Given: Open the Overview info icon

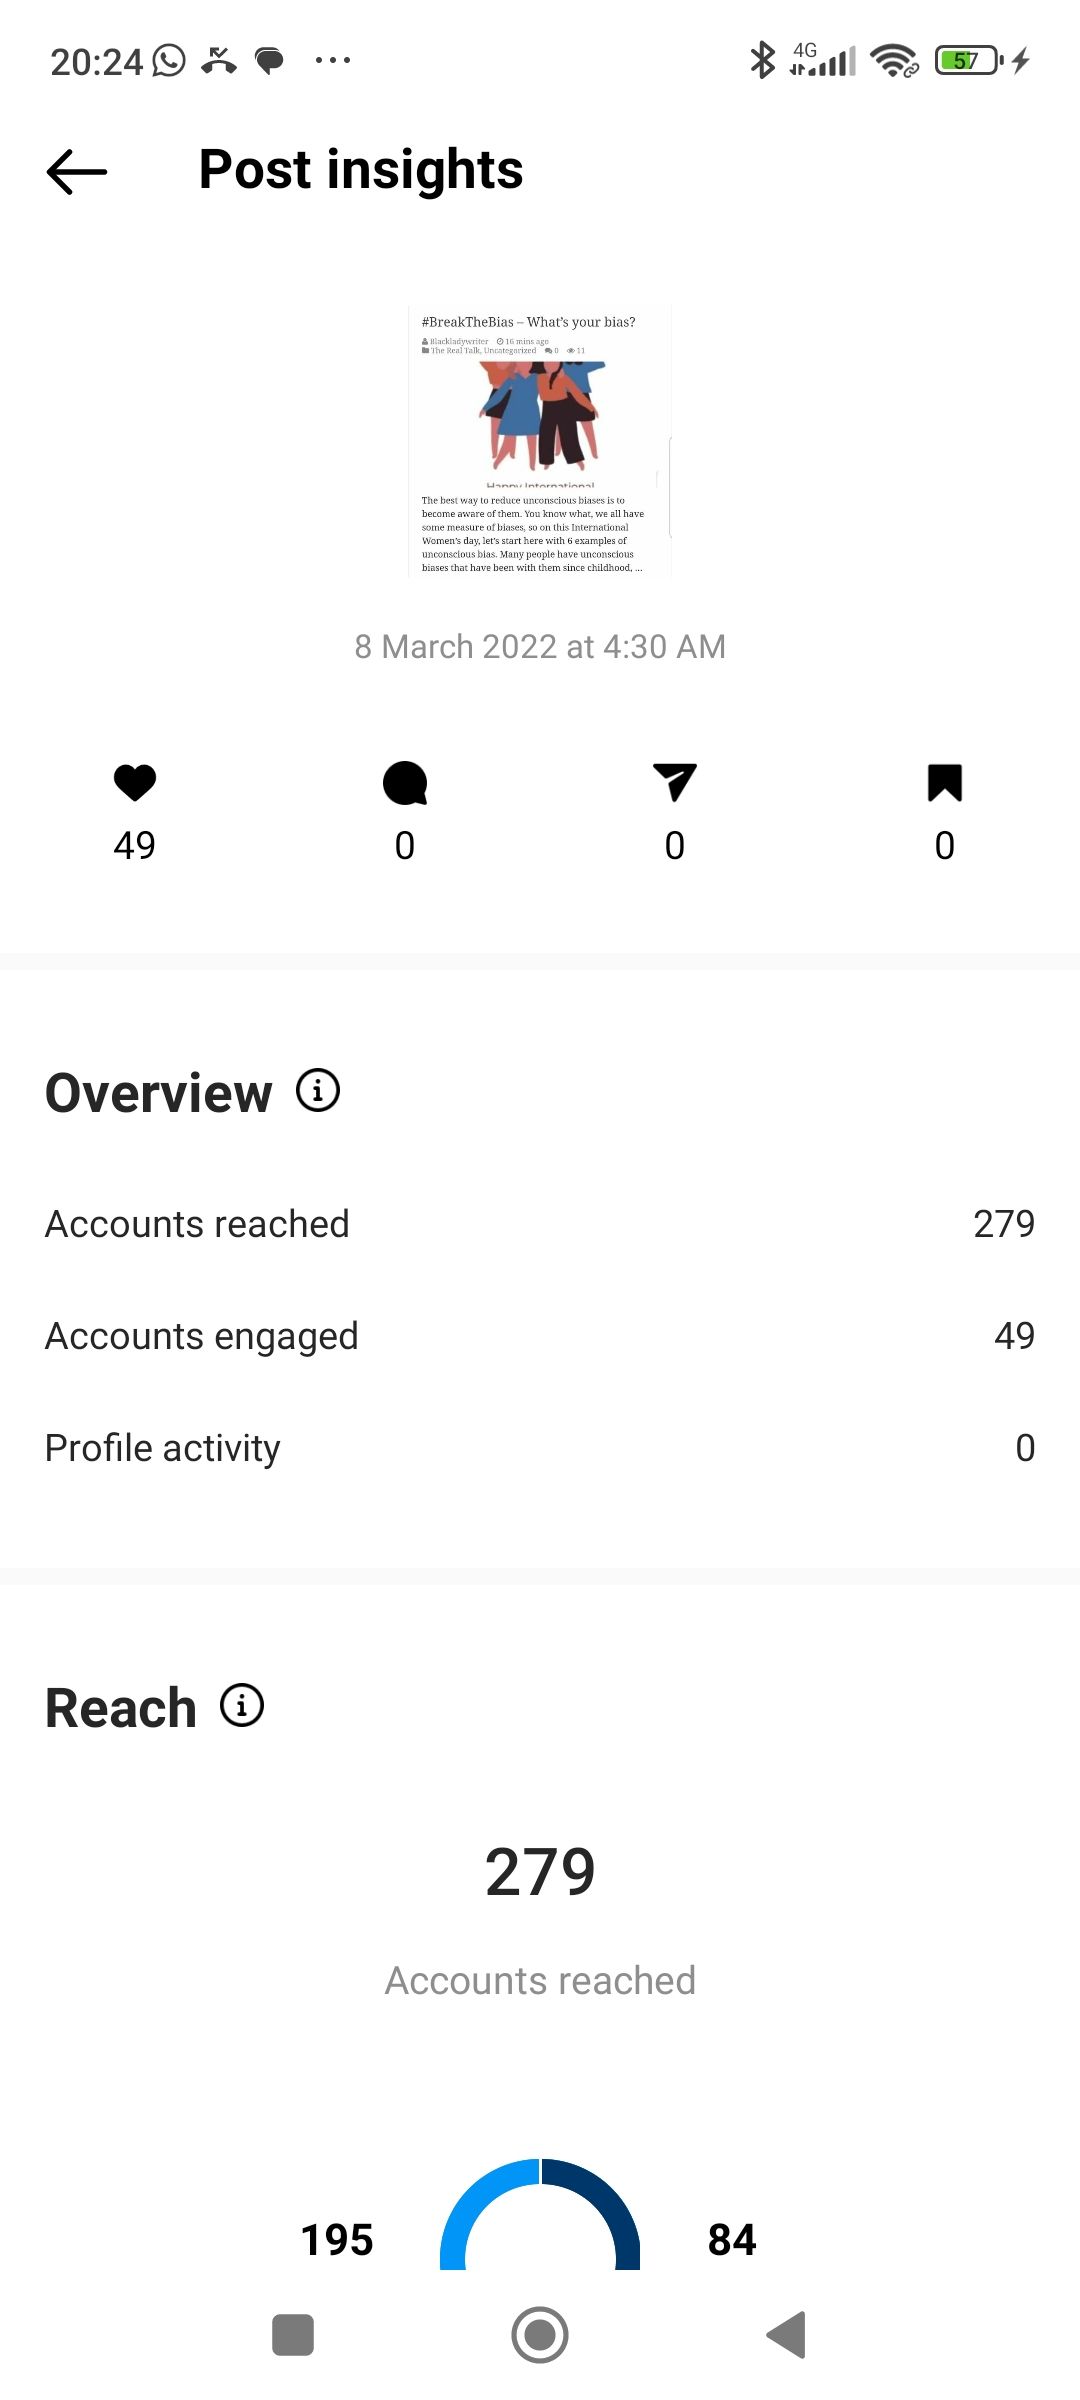Looking at the screenshot, I should coord(318,1090).
